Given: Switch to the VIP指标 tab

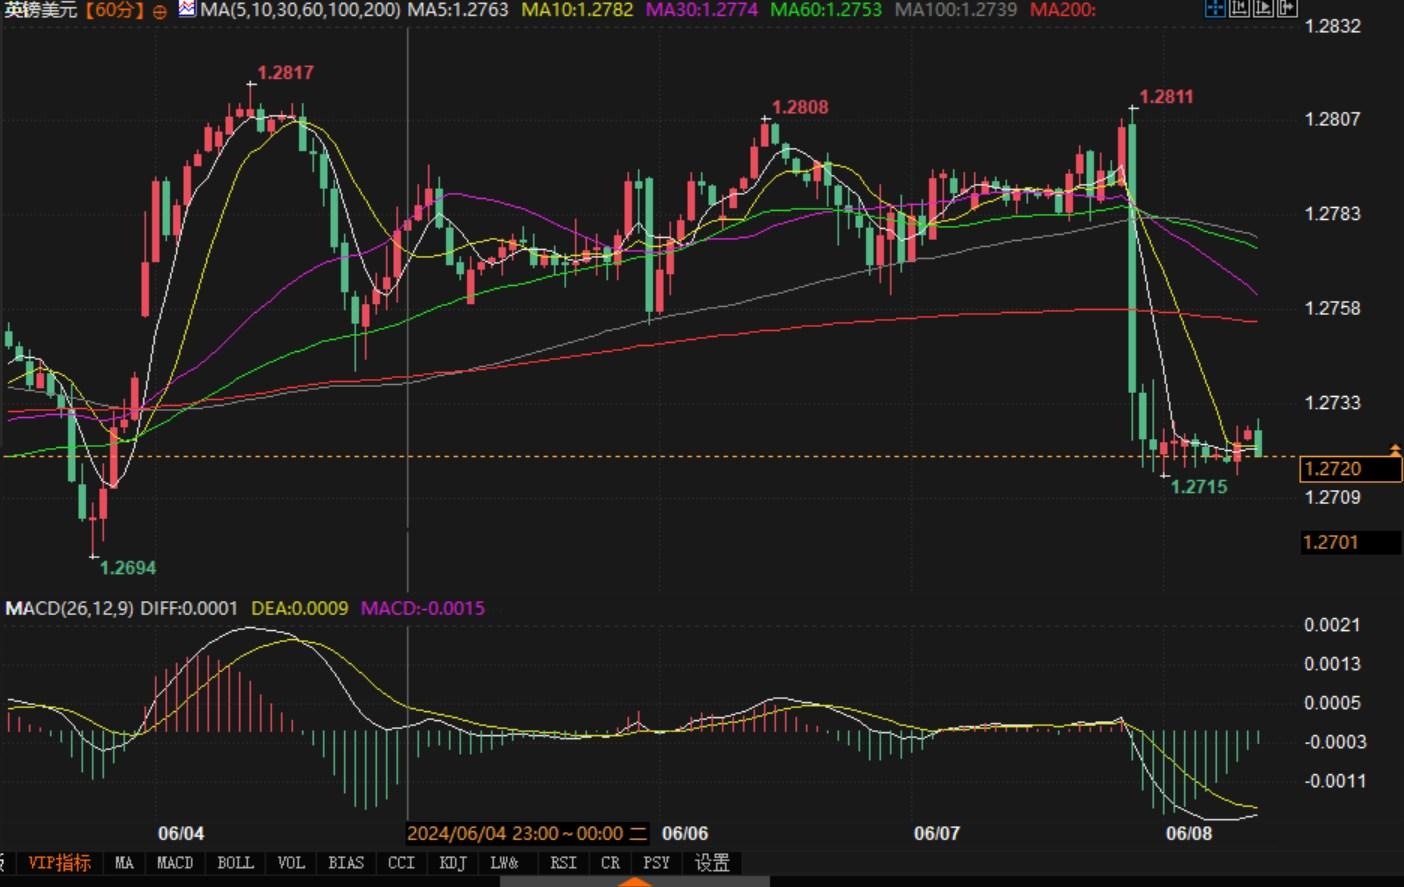Looking at the screenshot, I should [x=59, y=863].
